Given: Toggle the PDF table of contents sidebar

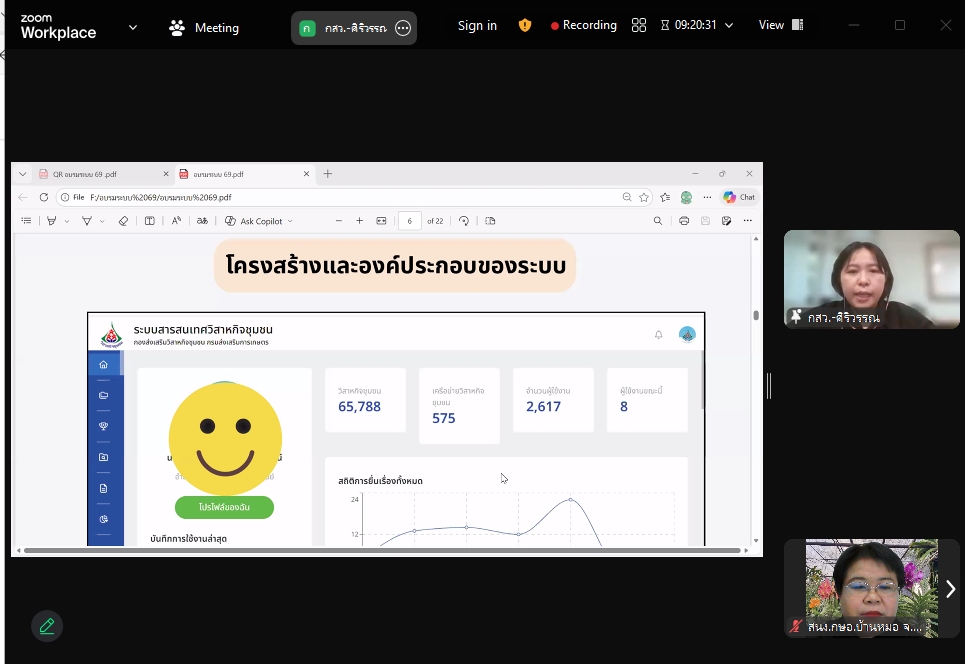Looking at the screenshot, I should (x=27, y=221).
